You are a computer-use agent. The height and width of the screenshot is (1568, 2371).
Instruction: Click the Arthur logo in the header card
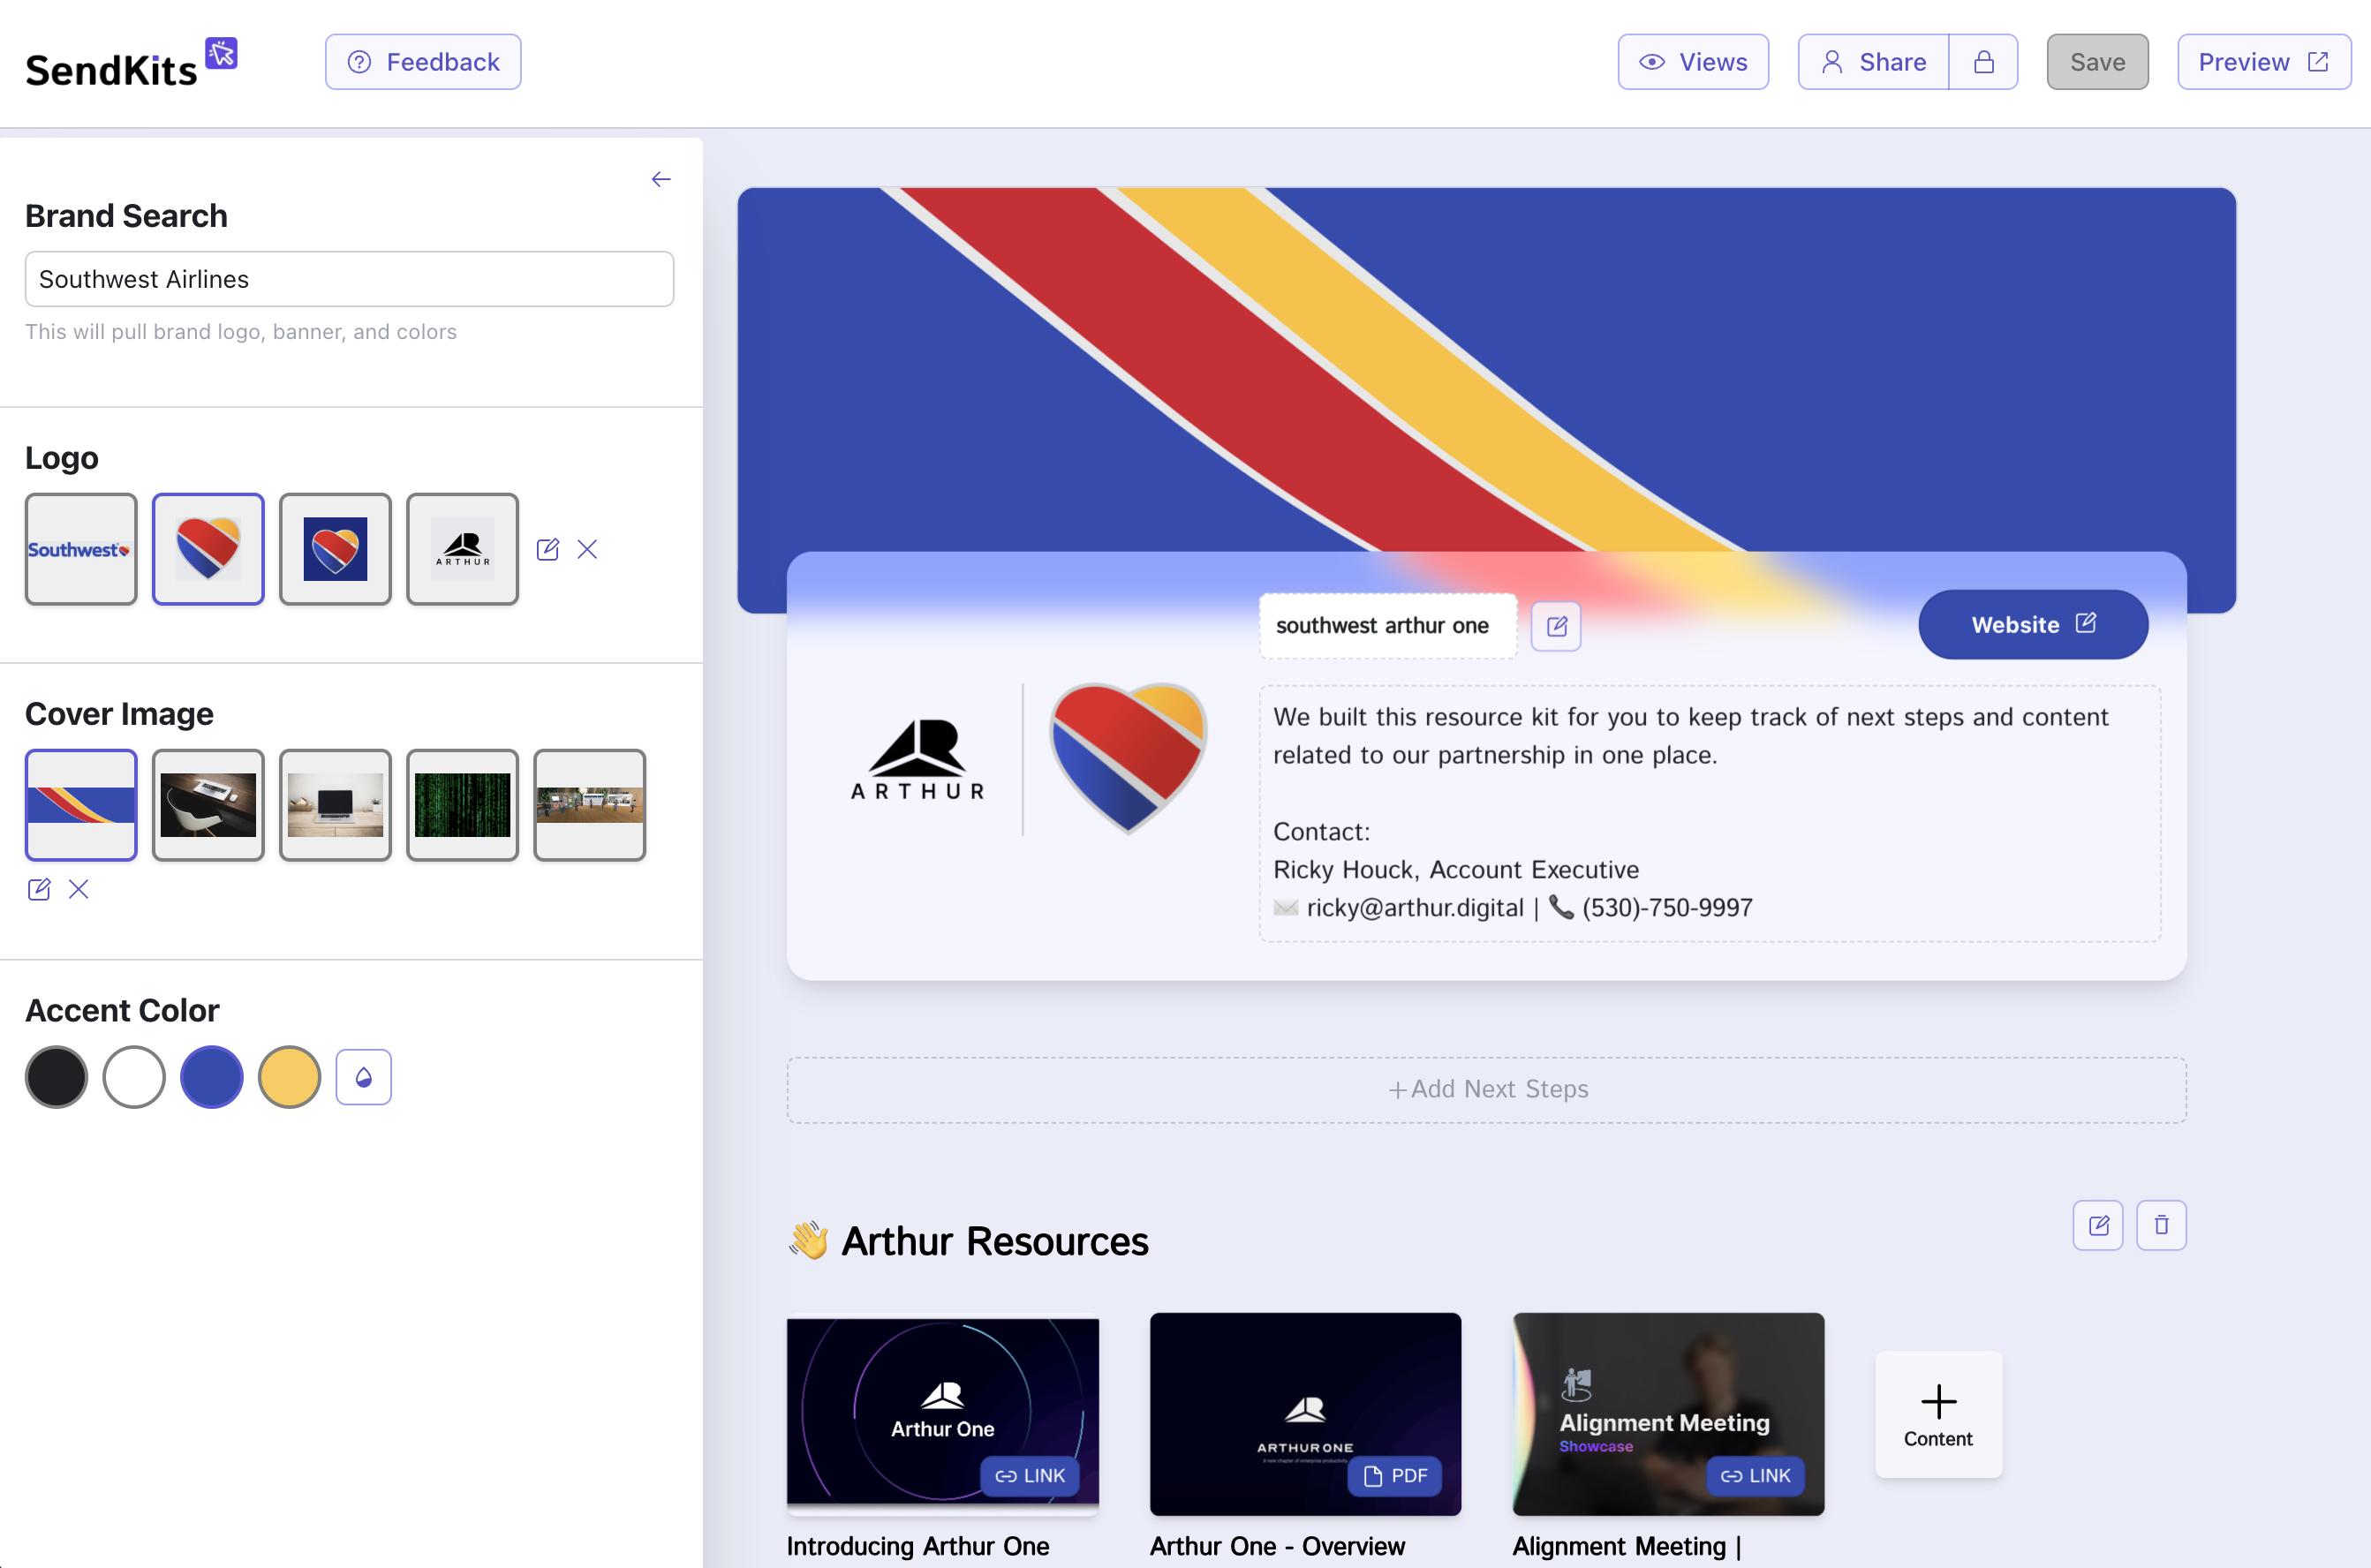918,760
